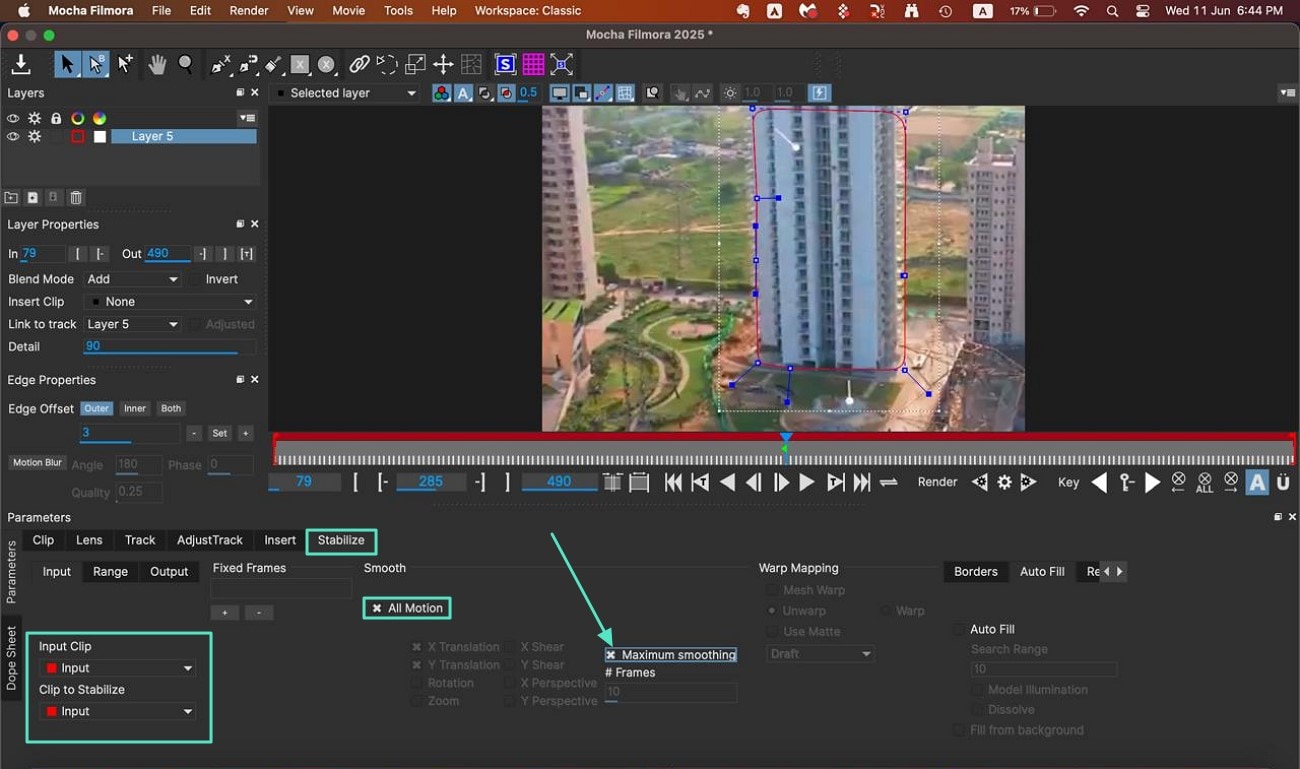Open the Draft quality dropdown
This screenshot has height=769, width=1300.
(x=820, y=653)
